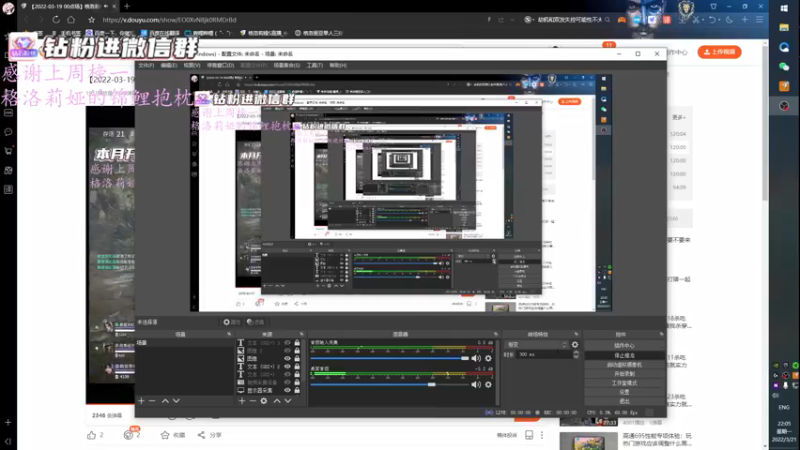The height and width of the screenshot is (450, 800).
Task: Remove the selected scene with the minus icon
Action: (152, 401)
